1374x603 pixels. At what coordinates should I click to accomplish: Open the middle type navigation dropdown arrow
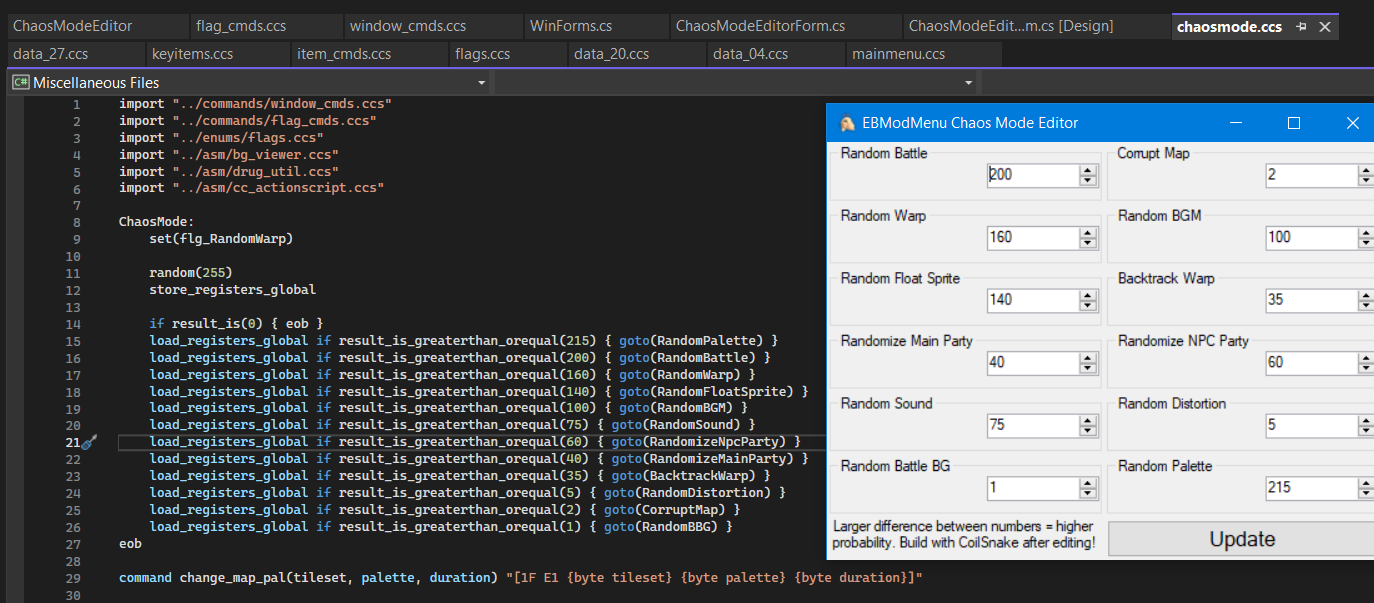click(968, 83)
